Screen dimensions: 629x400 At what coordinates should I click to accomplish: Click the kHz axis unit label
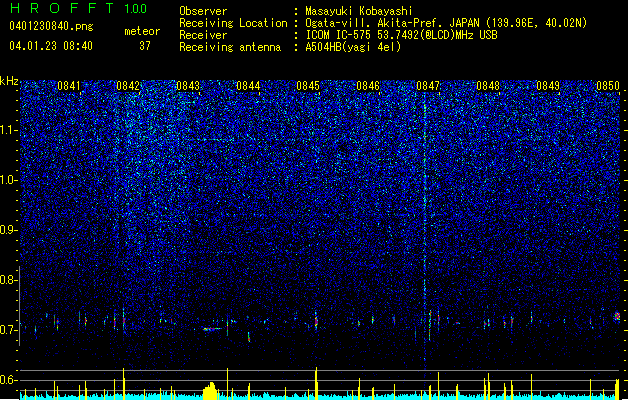click(x=9, y=81)
